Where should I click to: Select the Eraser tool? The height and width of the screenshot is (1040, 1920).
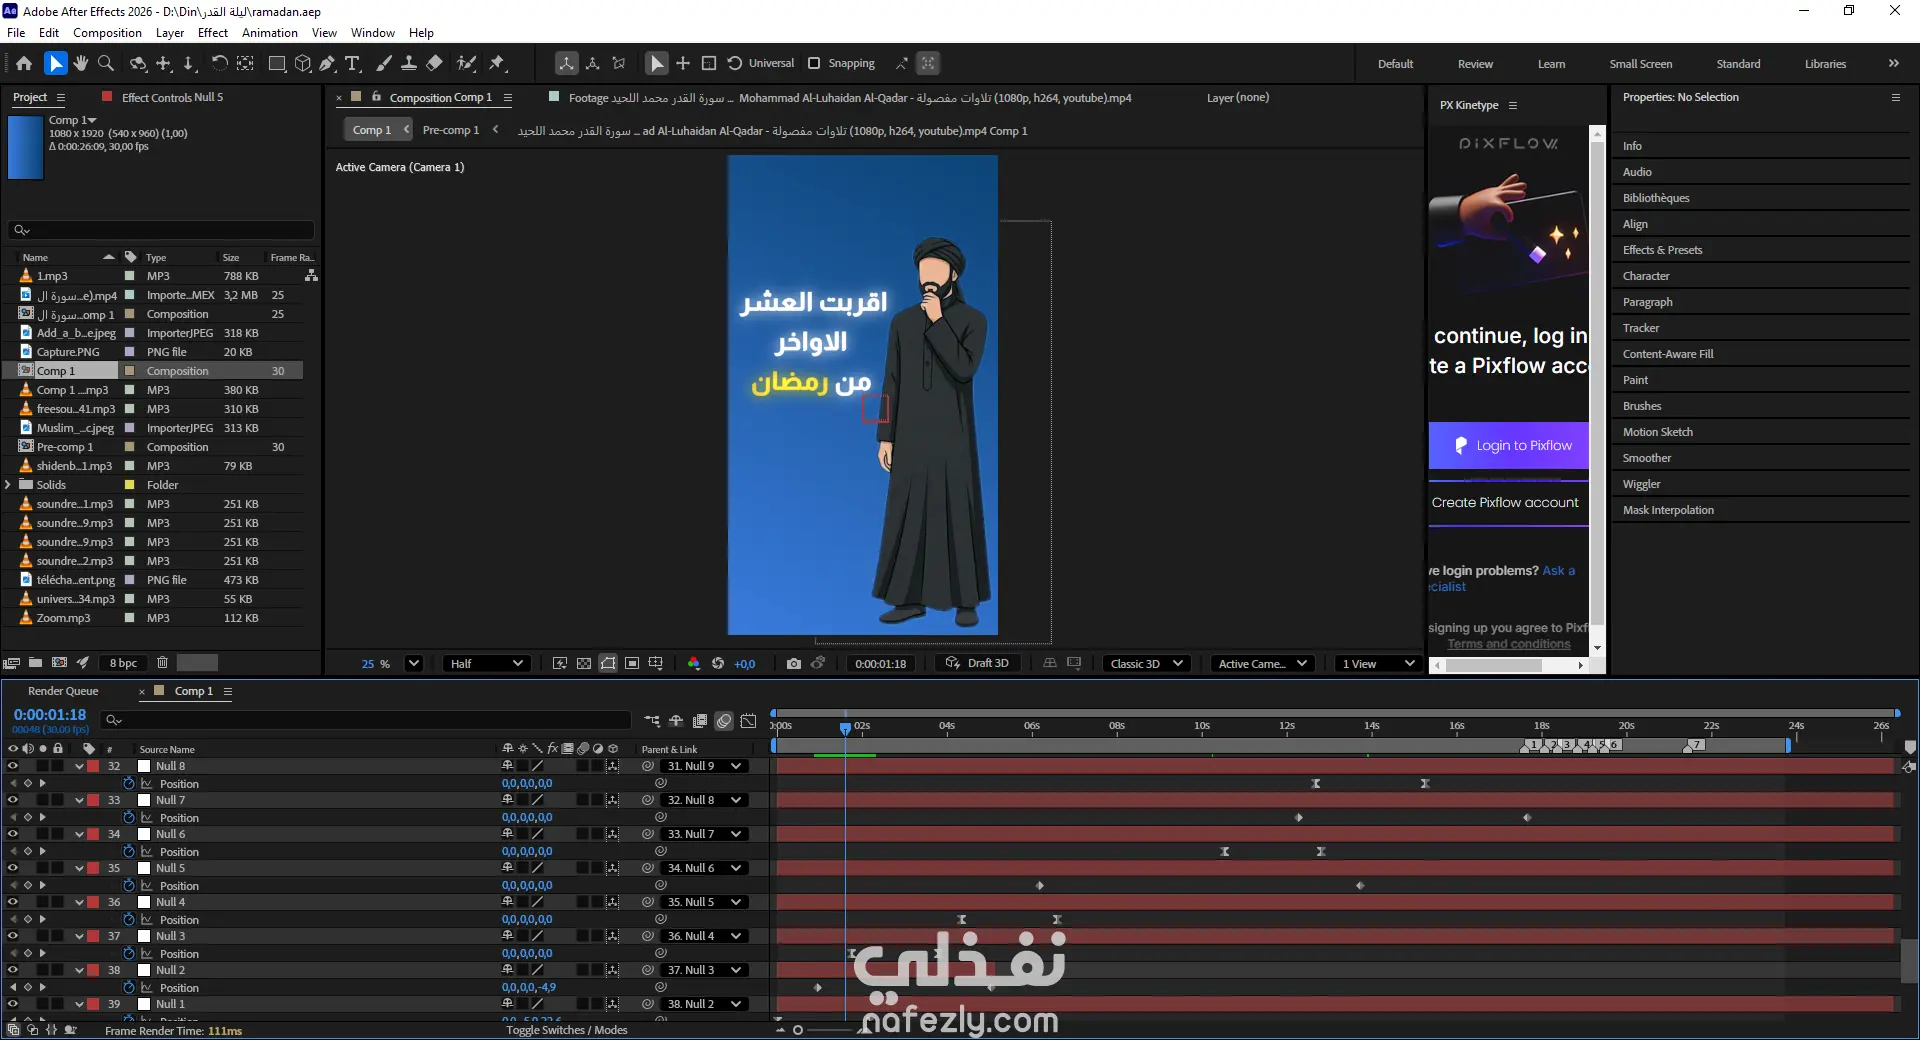[435, 63]
